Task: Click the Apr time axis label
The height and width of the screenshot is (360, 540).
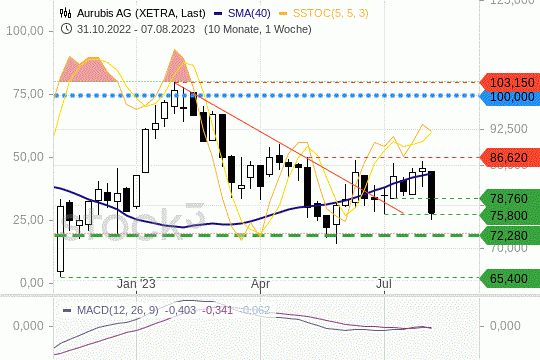Action: (260, 284)
